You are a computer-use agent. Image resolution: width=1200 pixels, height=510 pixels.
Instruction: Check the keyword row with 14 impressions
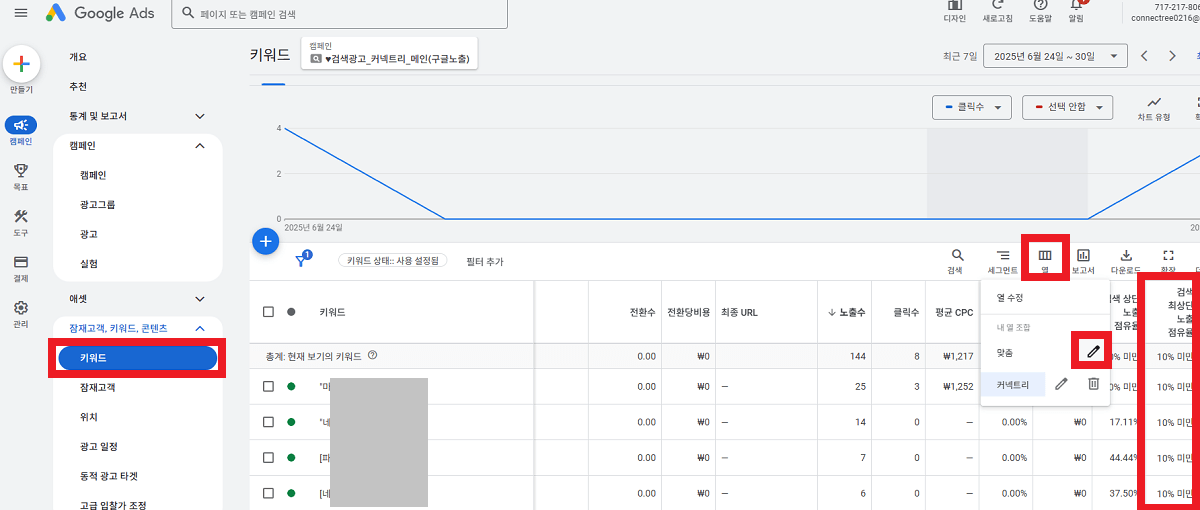pos(268,422)
